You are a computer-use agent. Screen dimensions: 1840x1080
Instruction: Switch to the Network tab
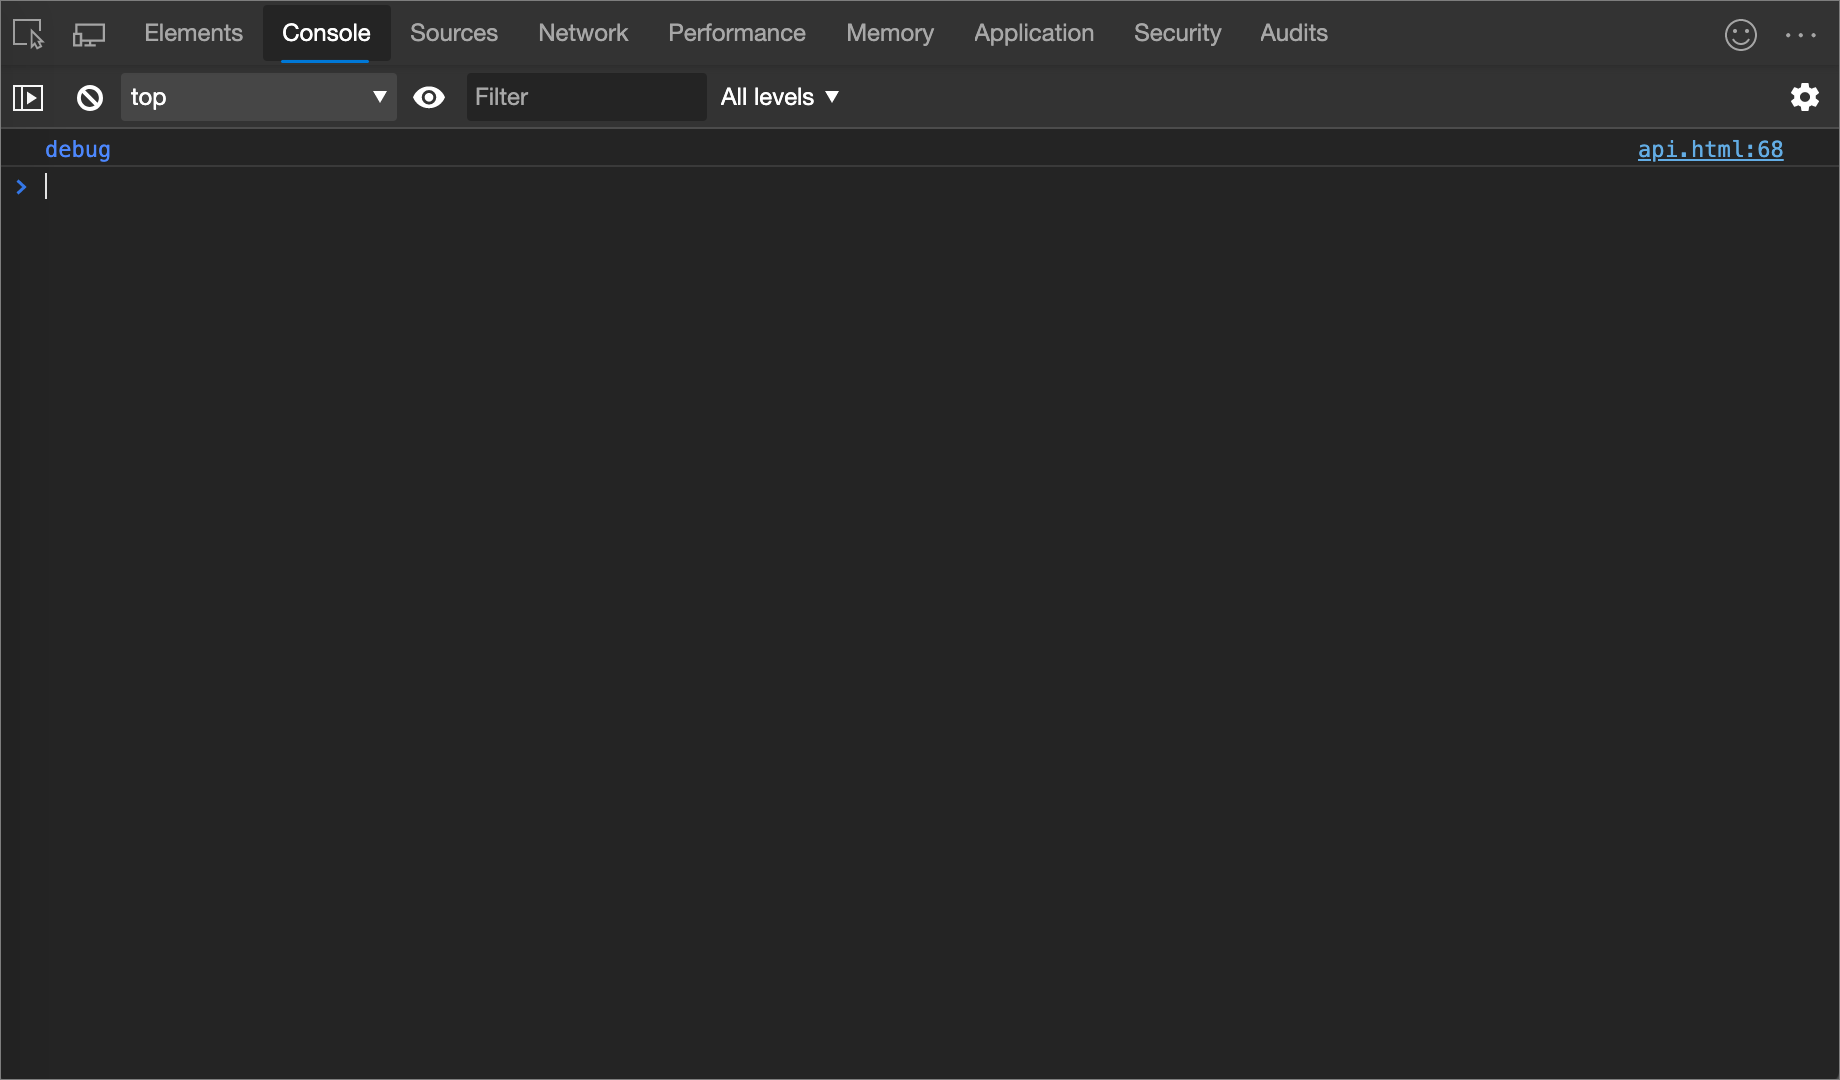[583, 33]
